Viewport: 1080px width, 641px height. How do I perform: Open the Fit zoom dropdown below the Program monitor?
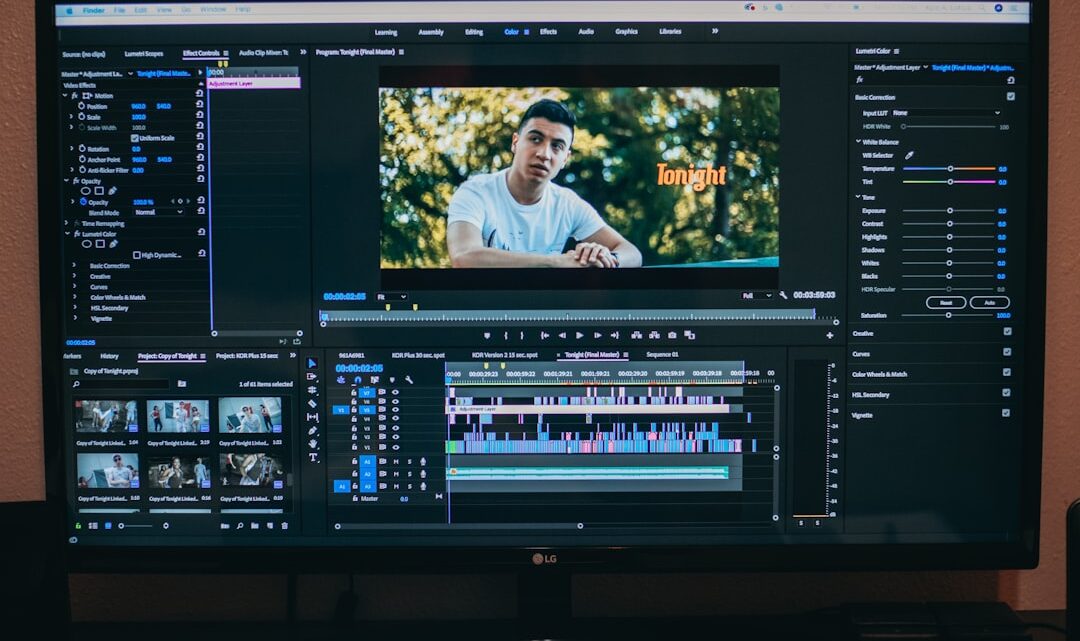point(391,297)
